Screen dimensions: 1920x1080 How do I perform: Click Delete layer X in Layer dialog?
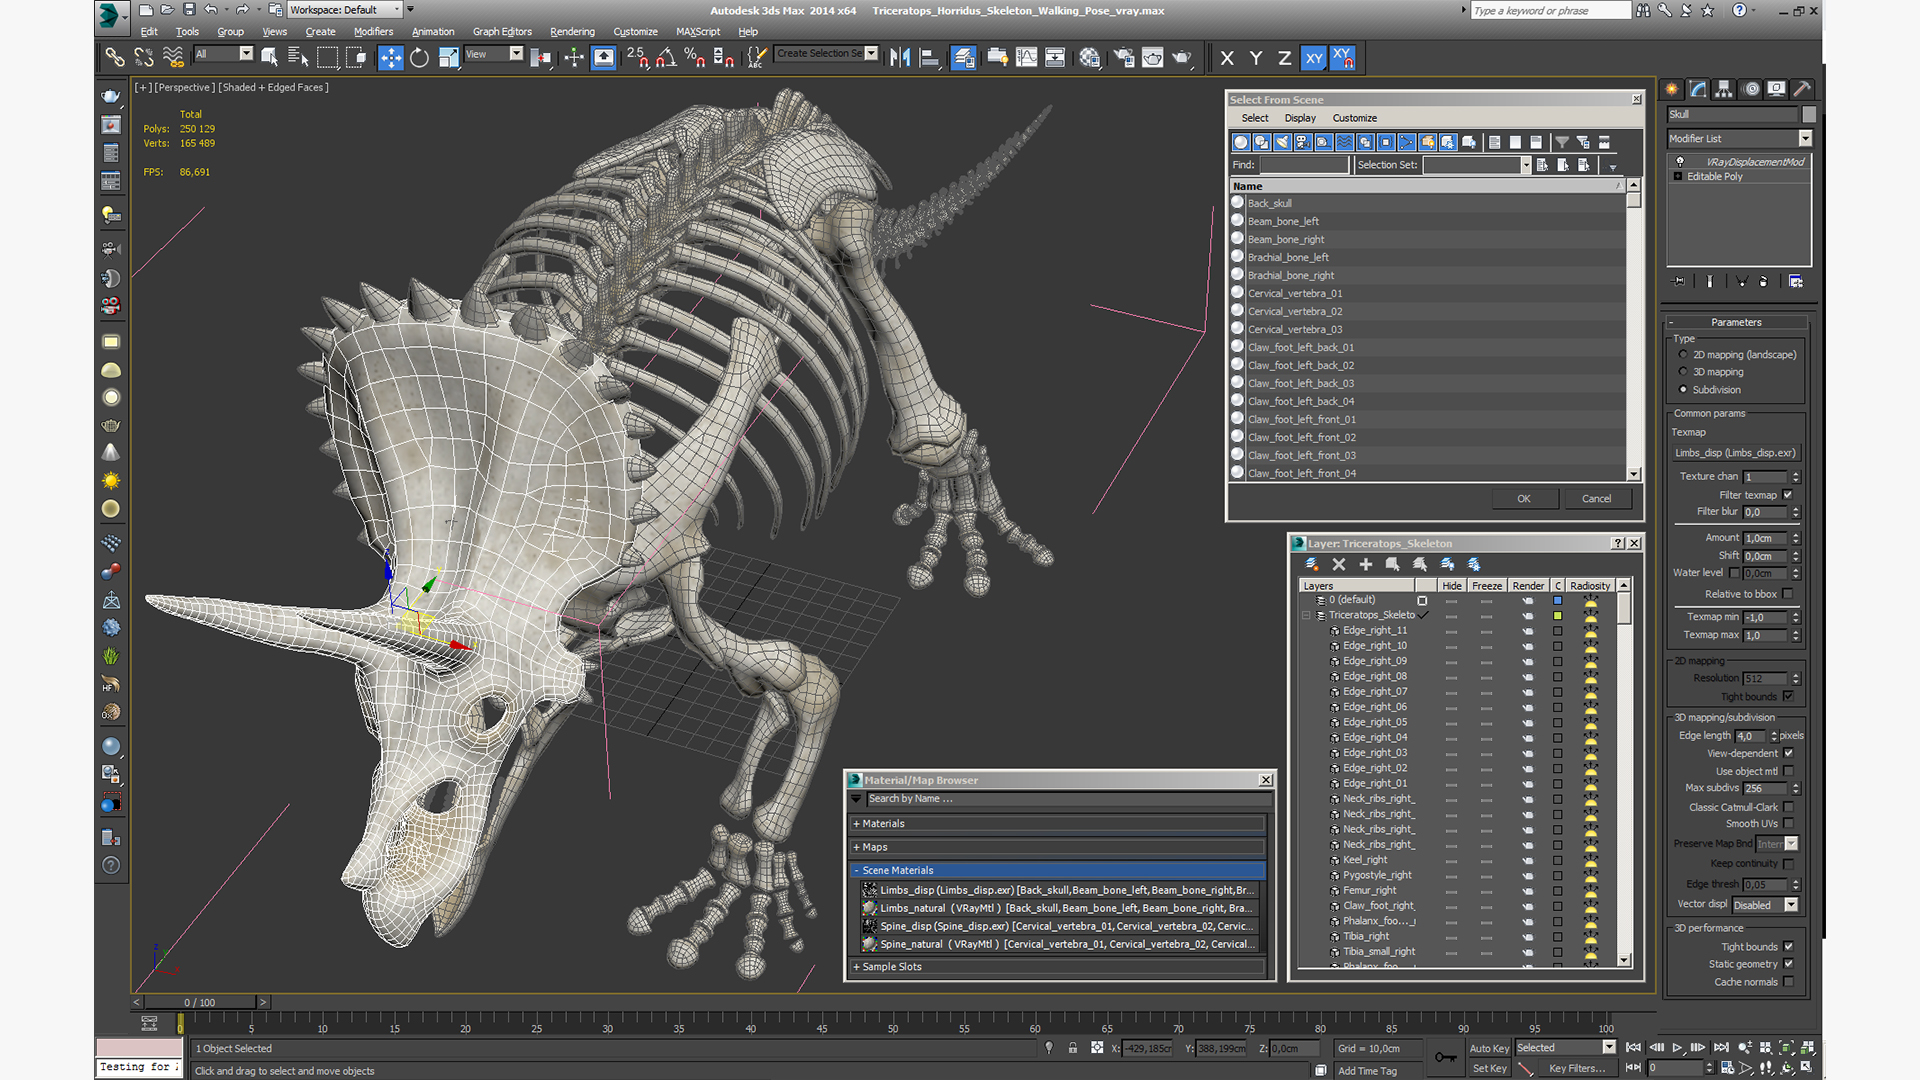pyautogui.click(x=1339, y=564)
